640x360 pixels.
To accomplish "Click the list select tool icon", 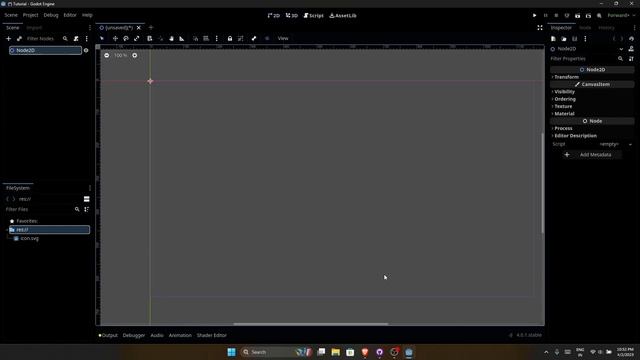I will 150,38.
